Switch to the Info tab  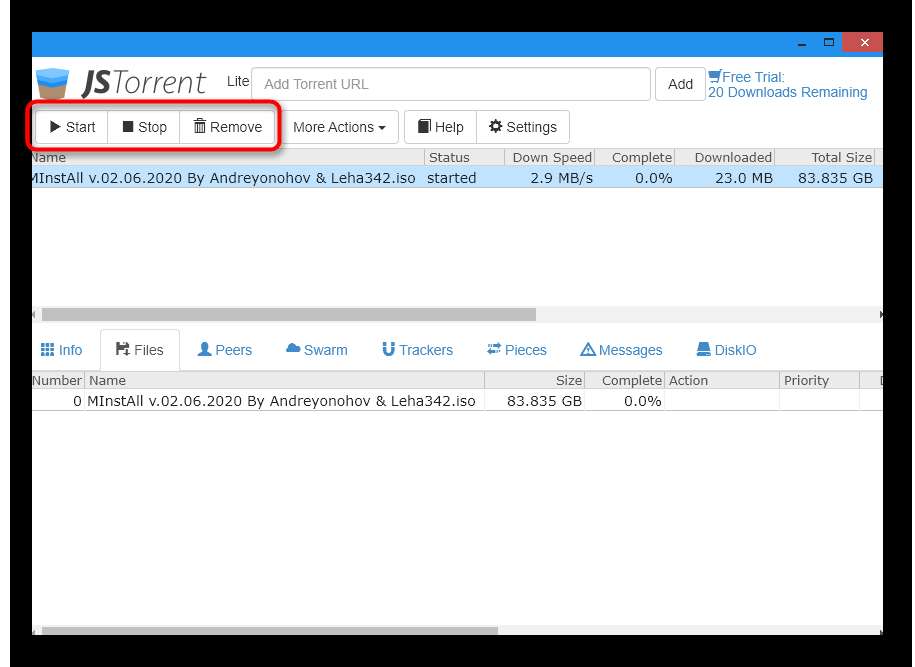61,350
